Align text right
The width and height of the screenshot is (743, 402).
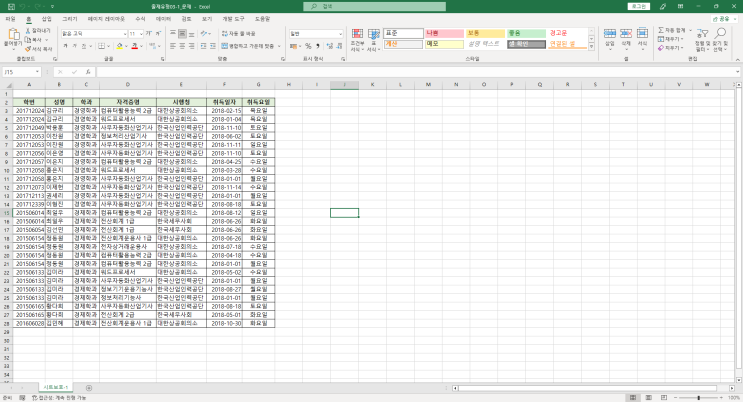(191, 46)
